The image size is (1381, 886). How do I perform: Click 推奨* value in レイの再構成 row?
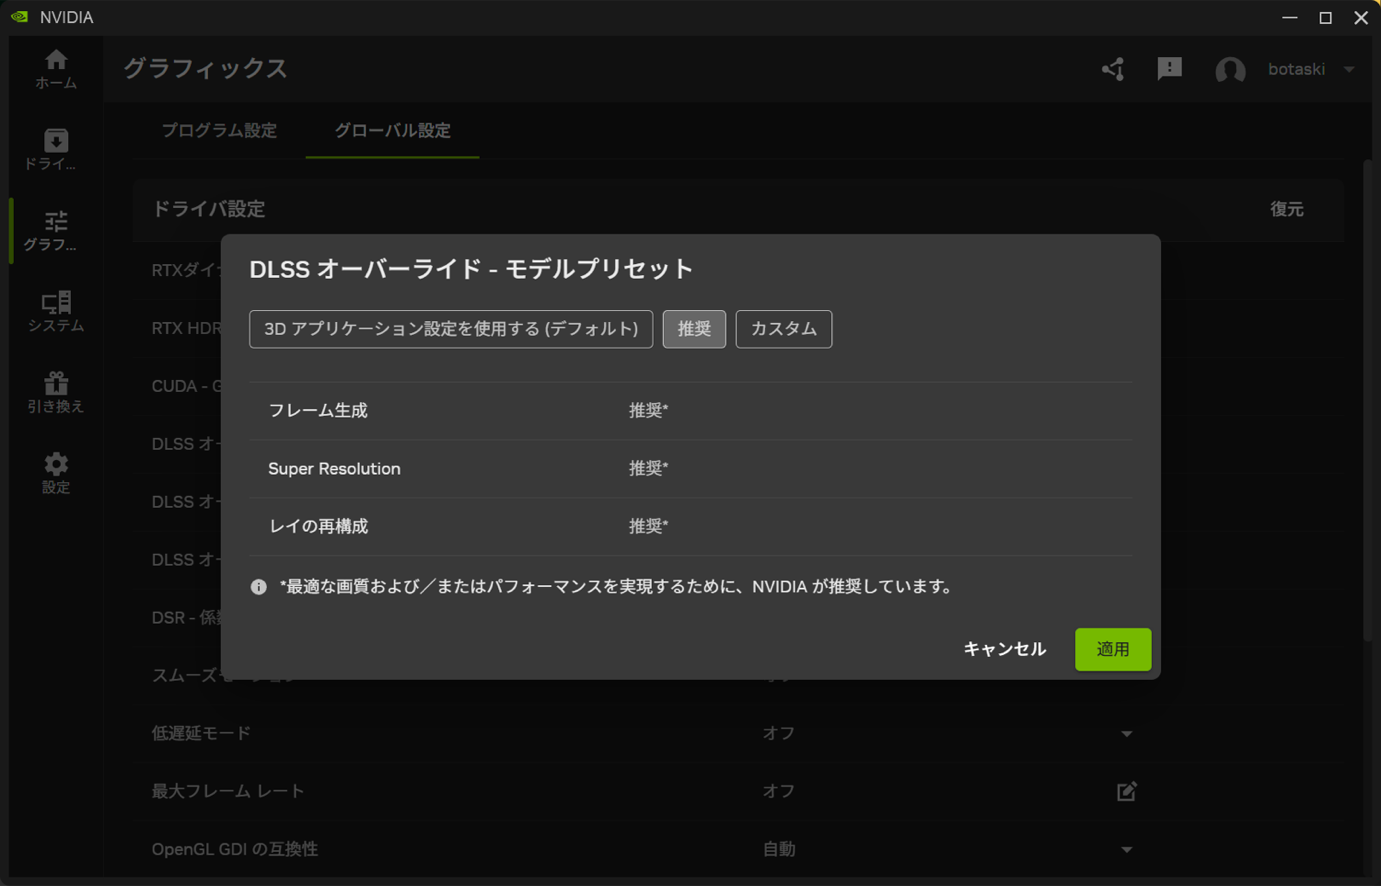648,527
